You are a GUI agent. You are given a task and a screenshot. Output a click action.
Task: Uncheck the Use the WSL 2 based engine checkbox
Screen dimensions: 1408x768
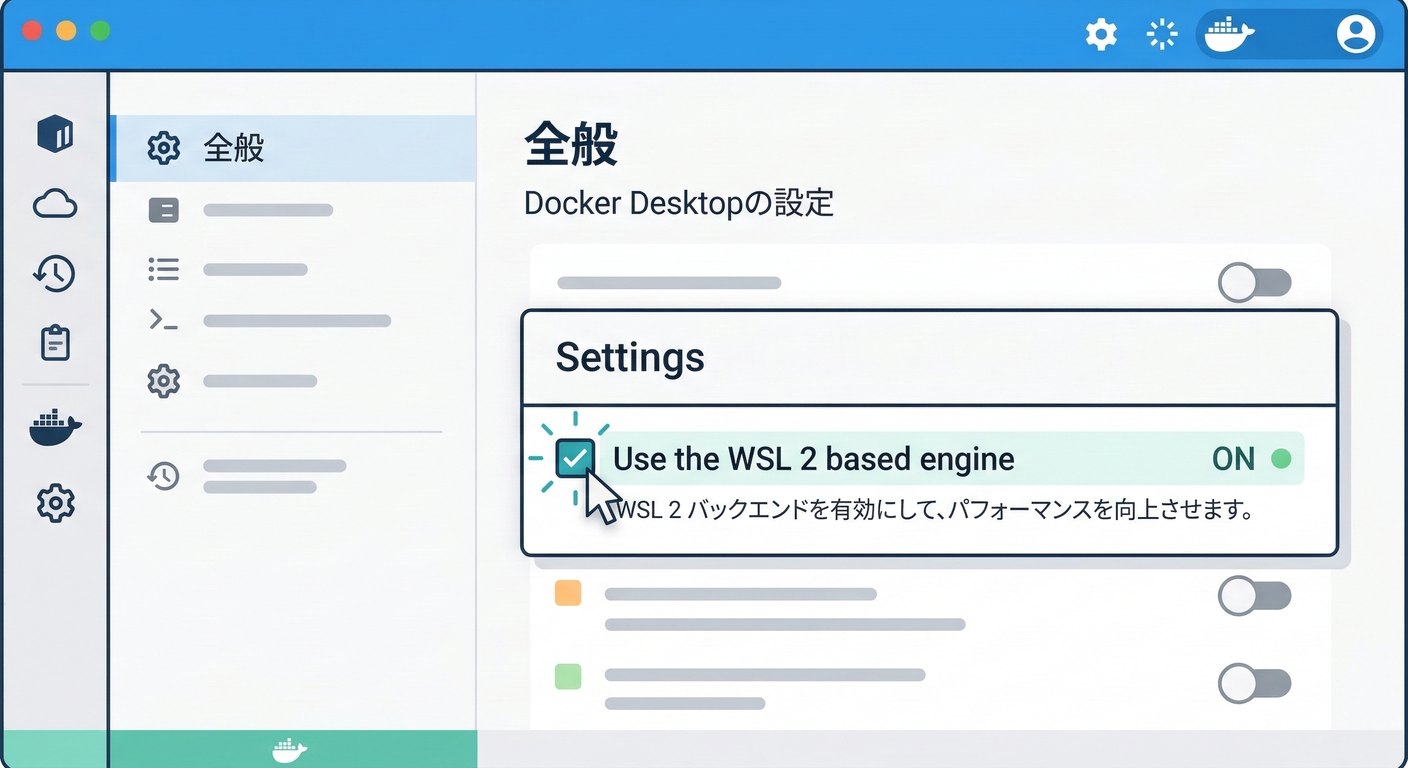(x=577, y=457)
